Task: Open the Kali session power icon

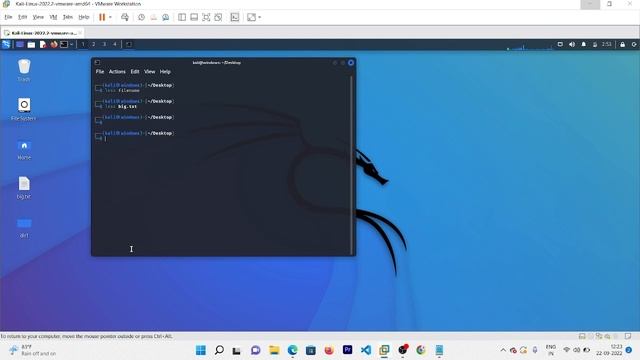Action: pos(634,44)
